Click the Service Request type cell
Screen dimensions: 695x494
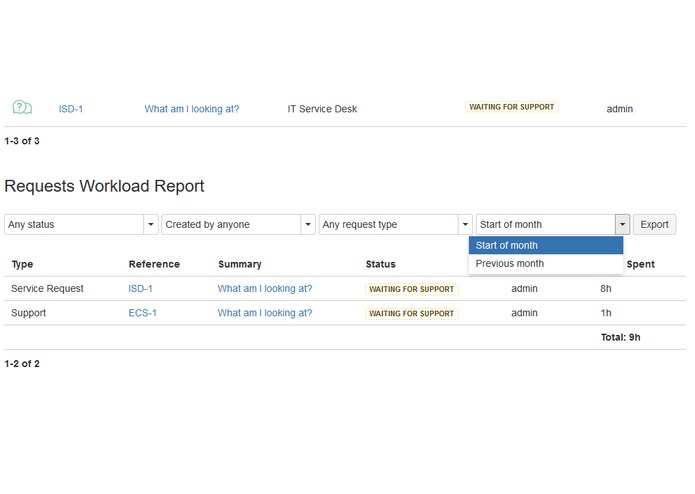point(47,289)
